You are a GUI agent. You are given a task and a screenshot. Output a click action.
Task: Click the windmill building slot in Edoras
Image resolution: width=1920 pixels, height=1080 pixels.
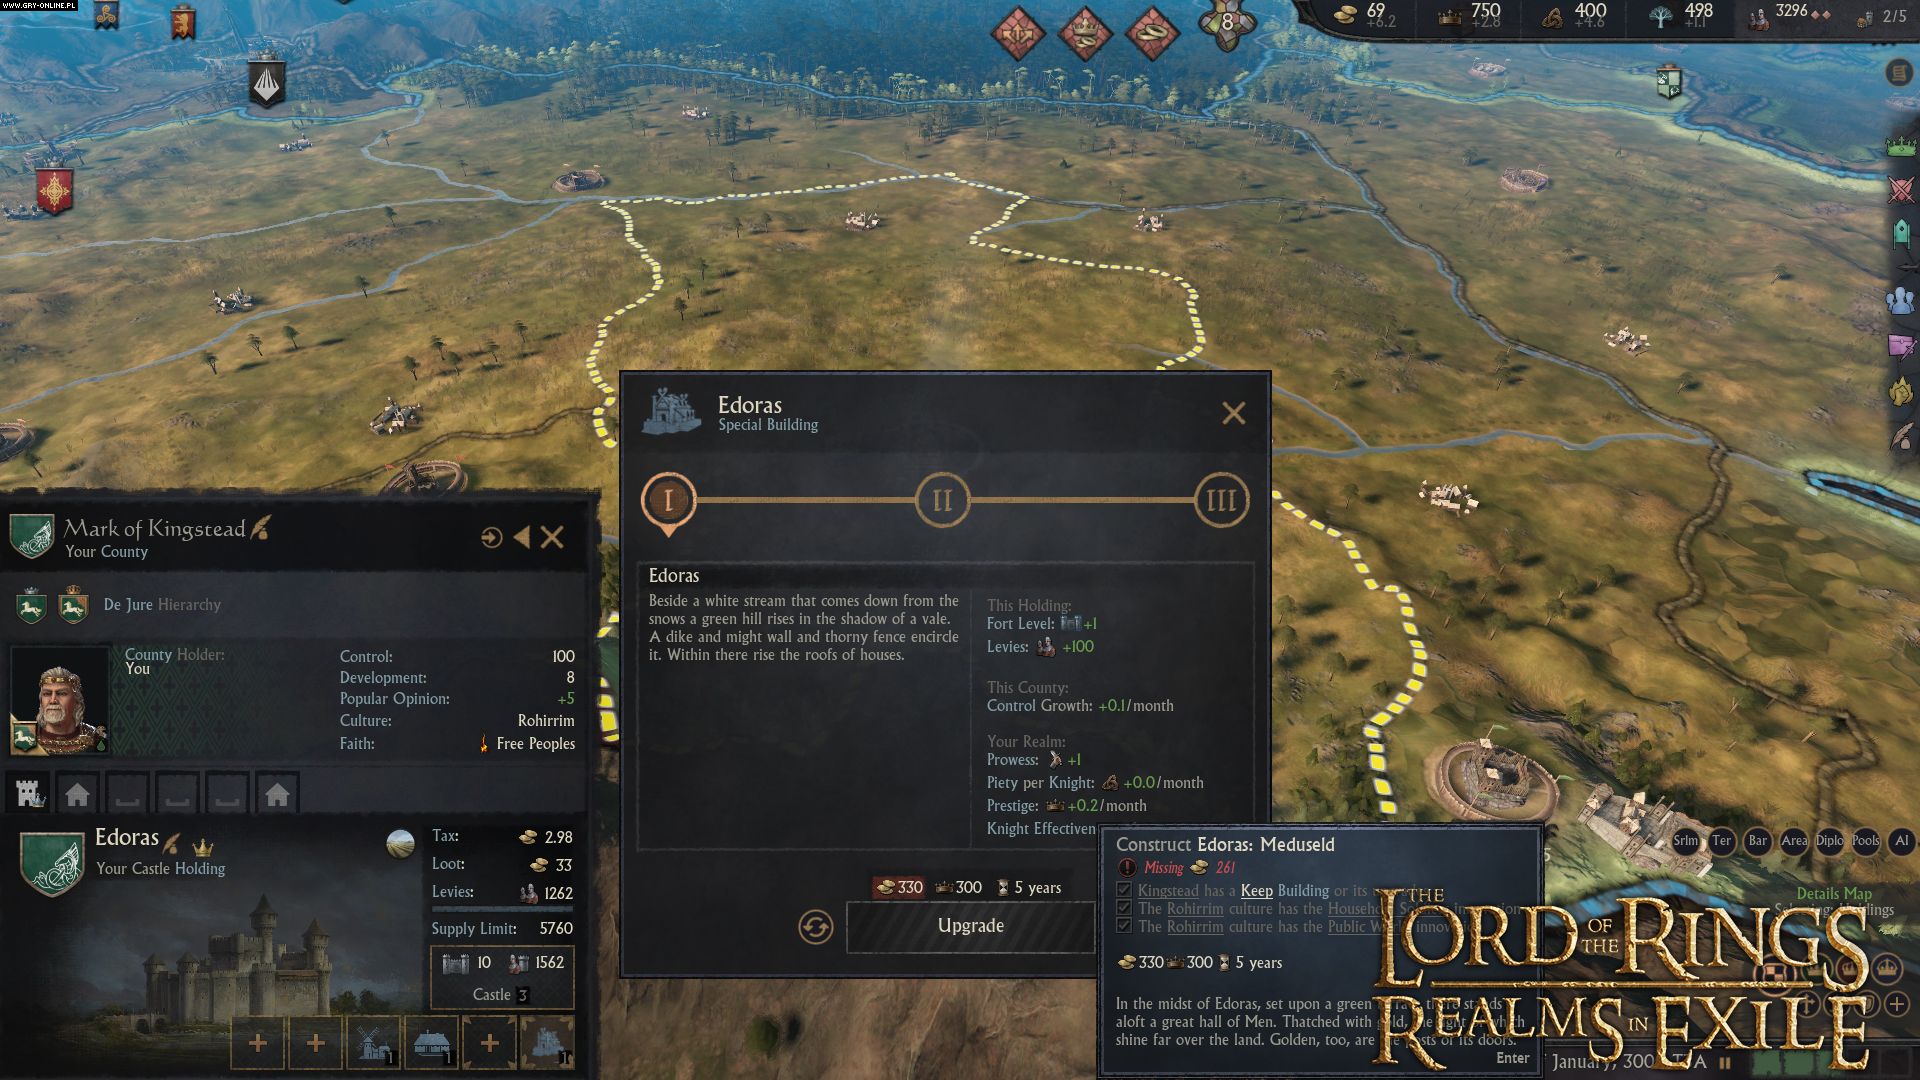tap(373, 1043)
